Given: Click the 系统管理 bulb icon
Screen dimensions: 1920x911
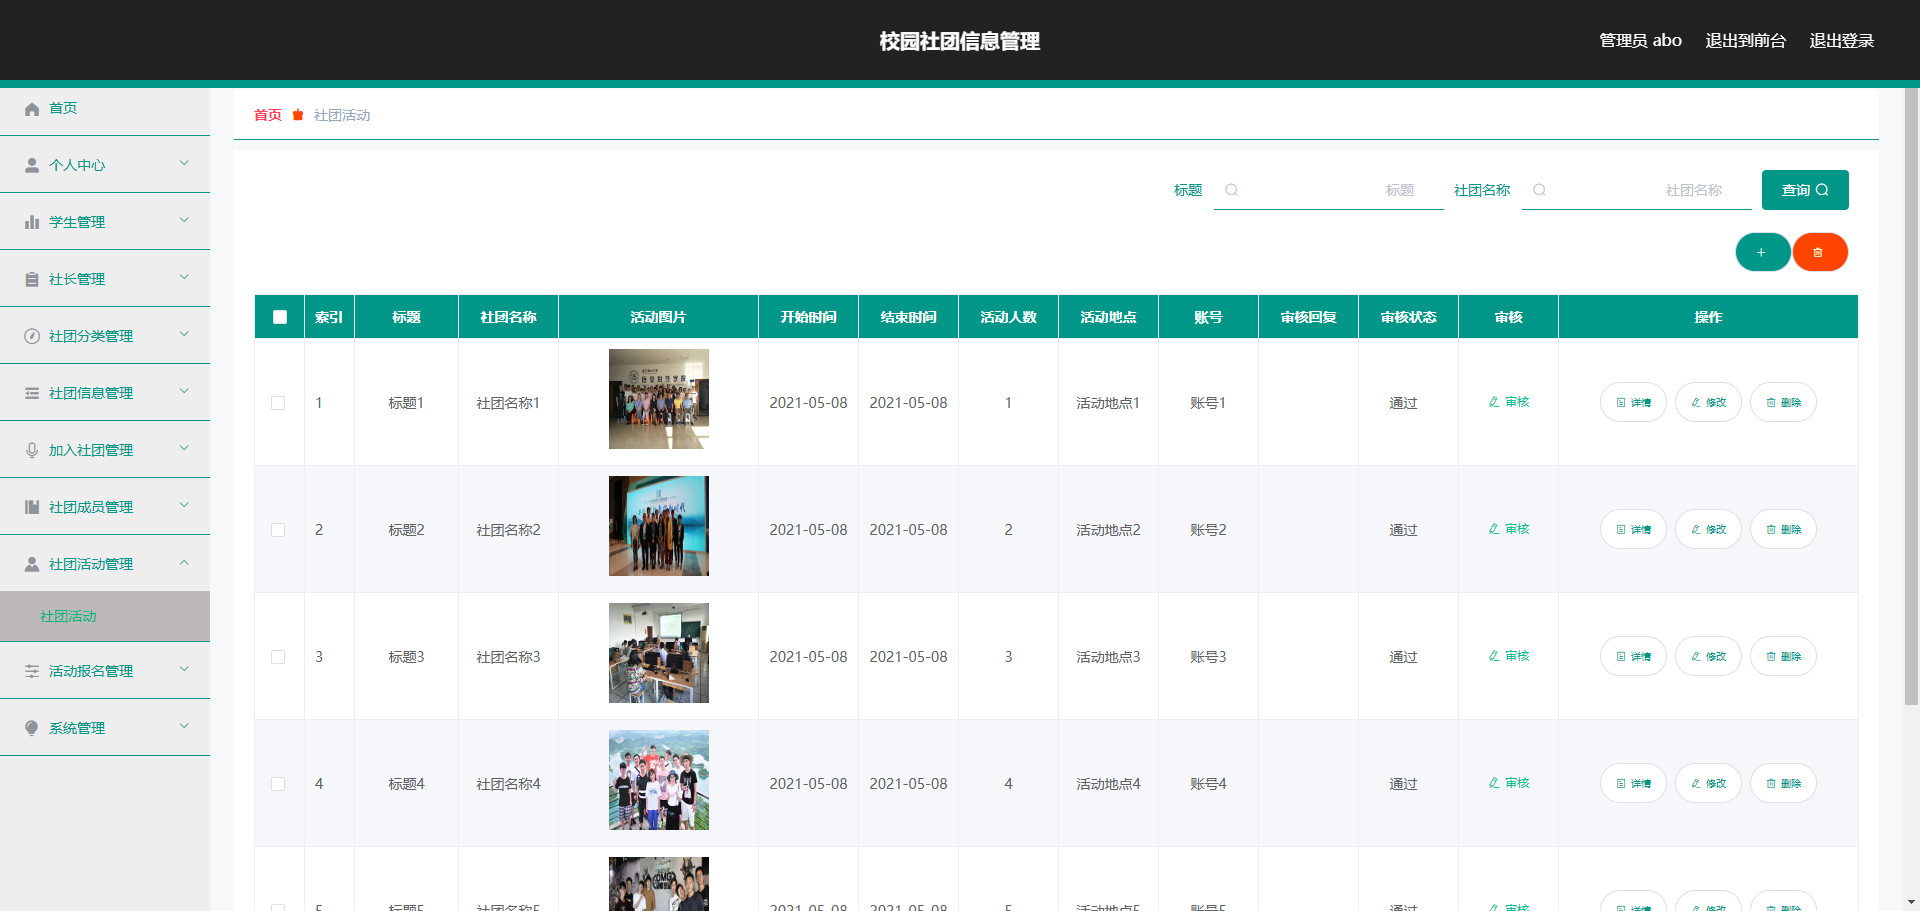Looking at the screenshot, I should (x=32, y=729).
